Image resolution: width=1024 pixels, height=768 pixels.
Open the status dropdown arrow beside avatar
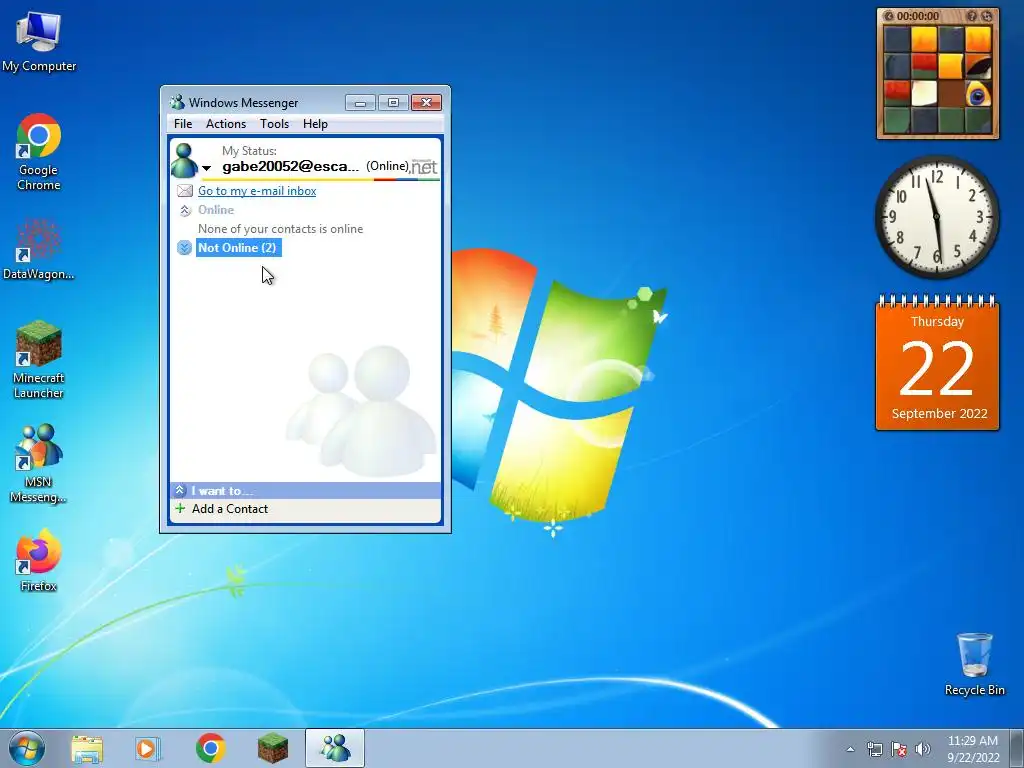206,168
